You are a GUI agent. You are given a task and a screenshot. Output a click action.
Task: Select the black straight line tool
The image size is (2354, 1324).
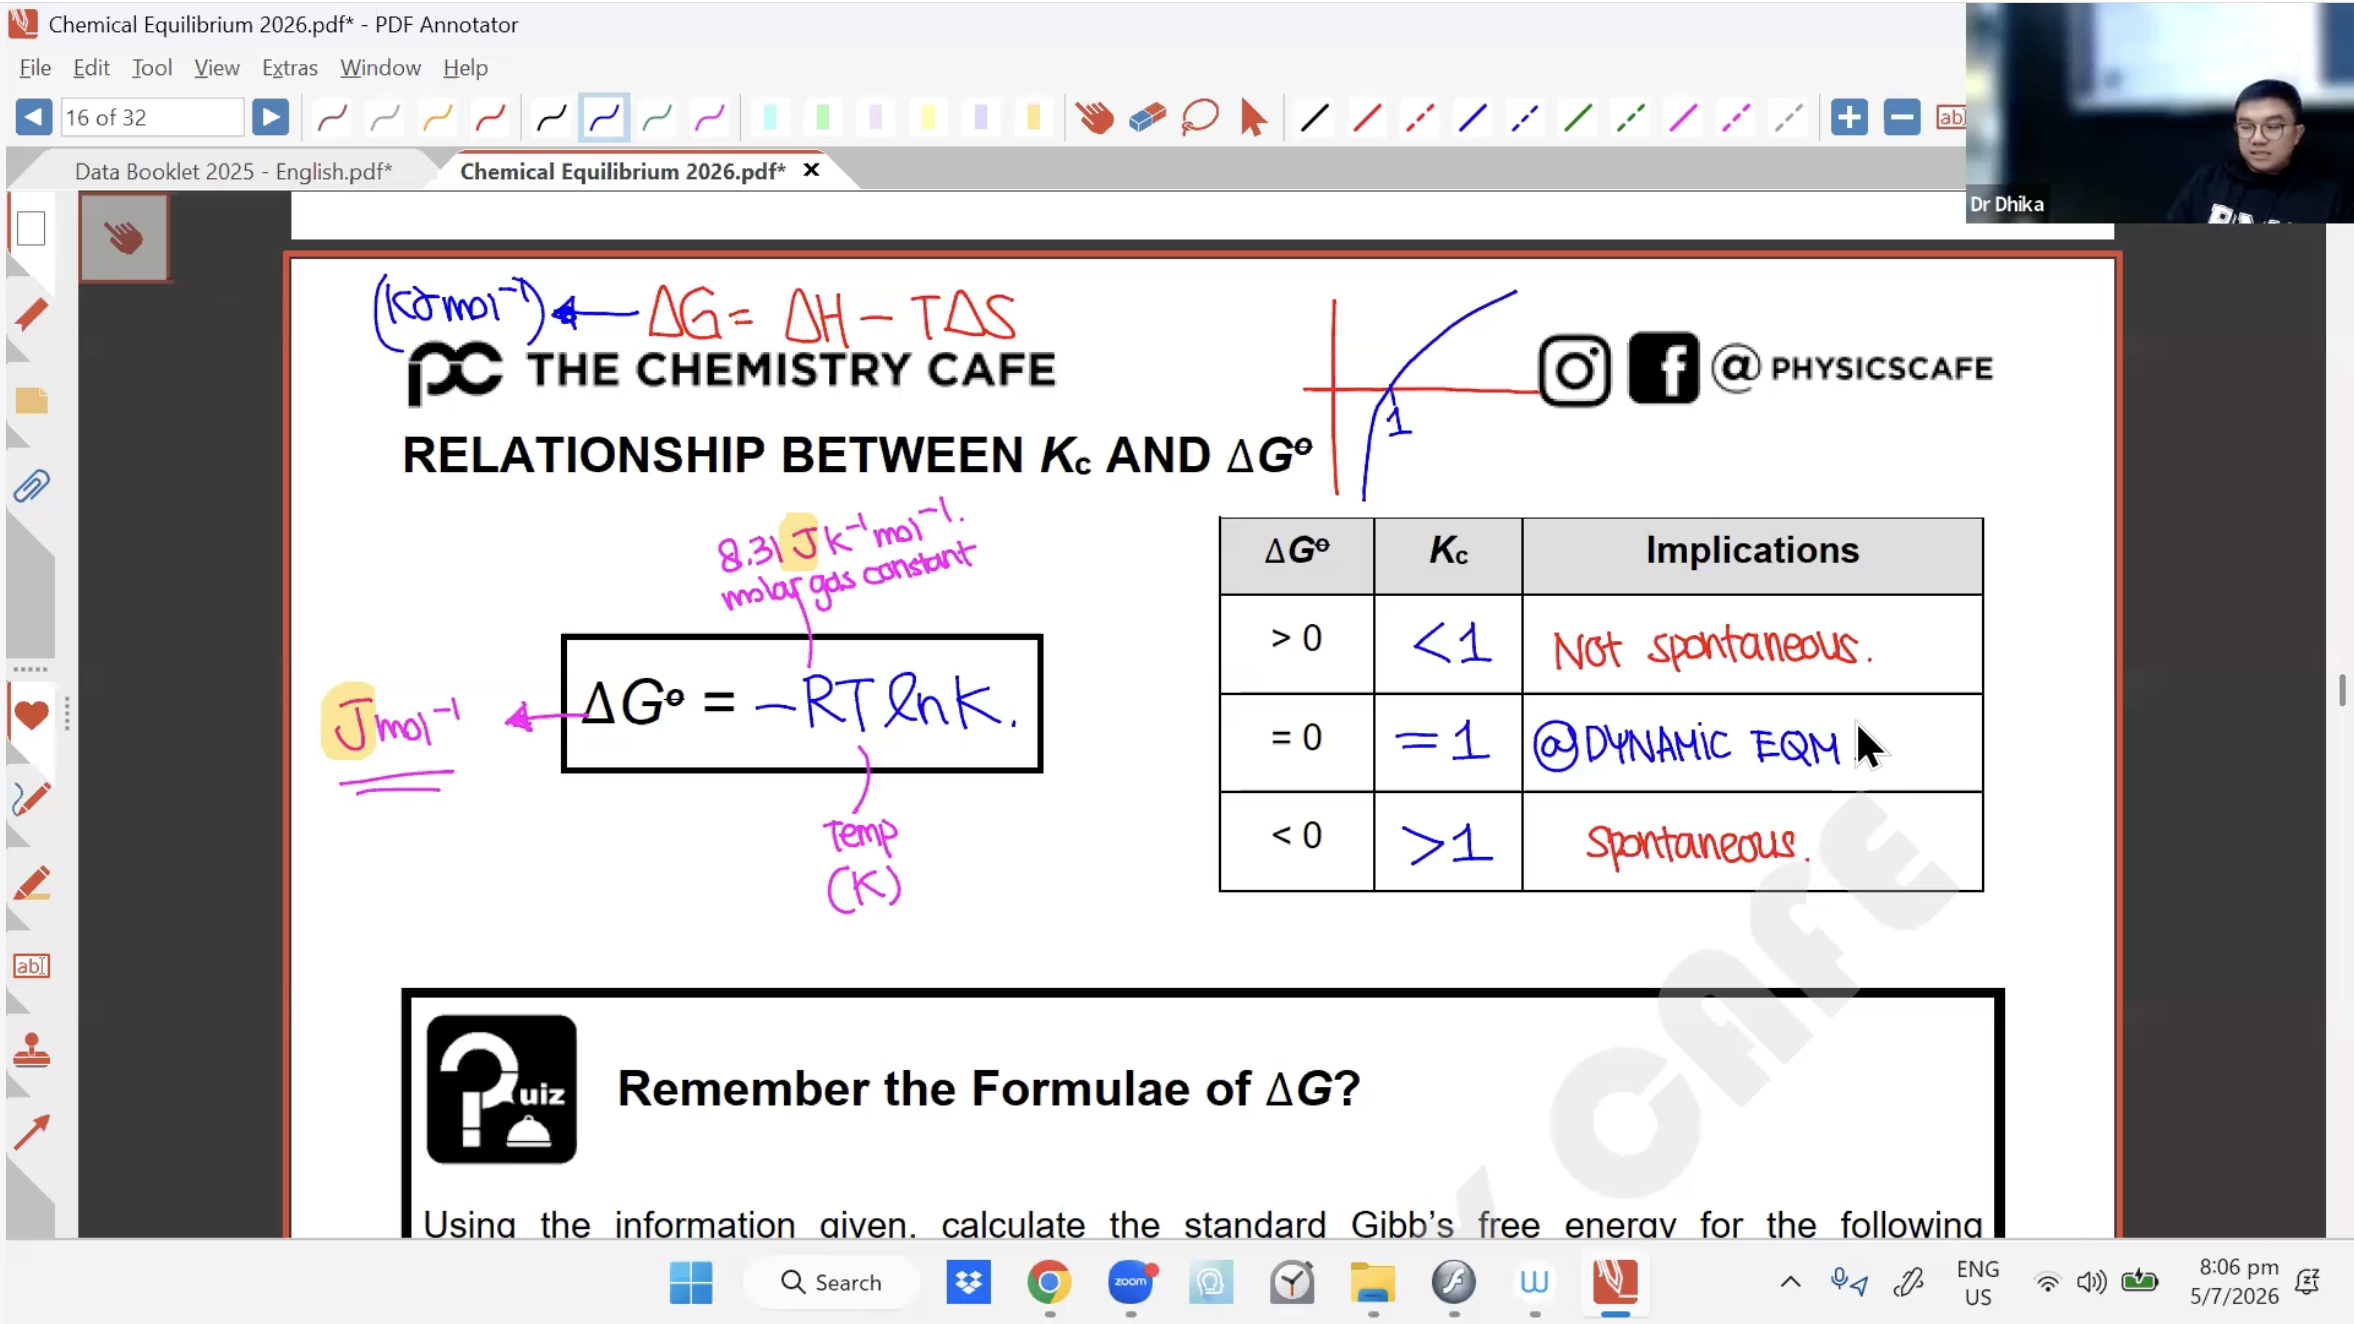(1314, 118)
